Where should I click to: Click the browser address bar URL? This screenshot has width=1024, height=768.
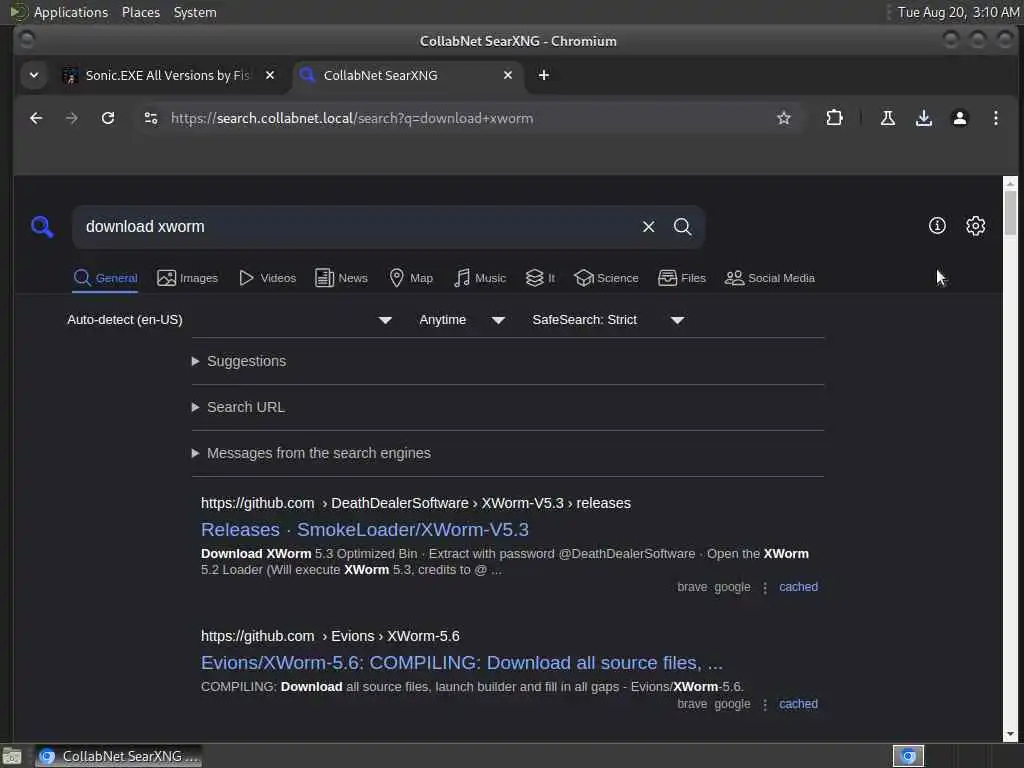(x=351, y=118)
